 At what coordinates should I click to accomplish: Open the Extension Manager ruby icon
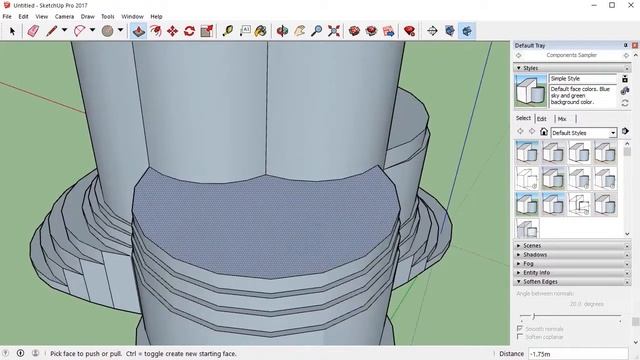click(409, 31)
